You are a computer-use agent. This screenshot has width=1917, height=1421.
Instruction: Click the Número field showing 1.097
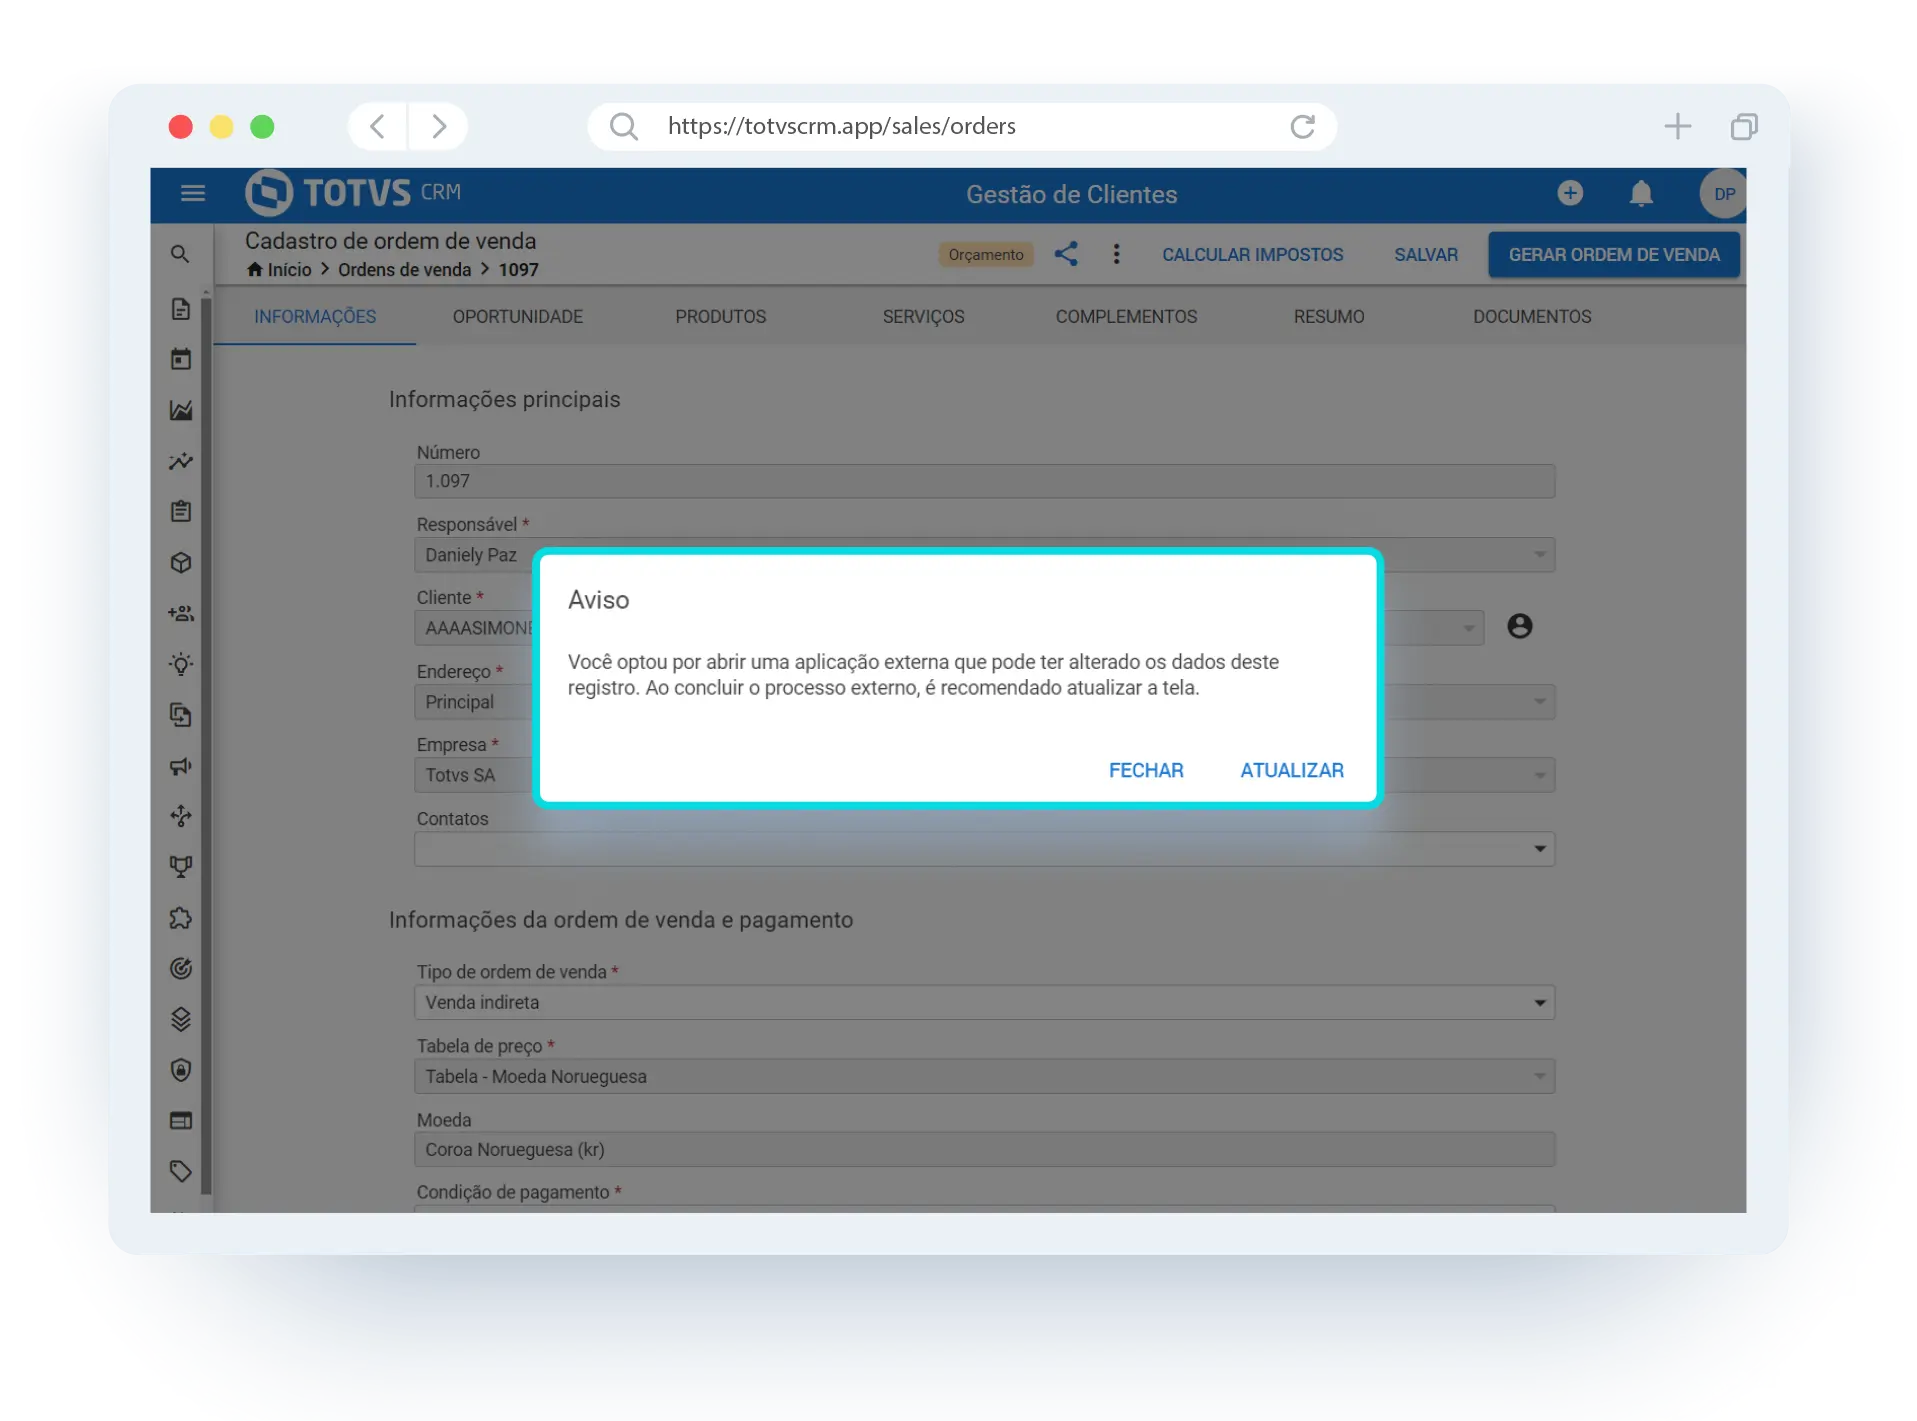point(984,481)
